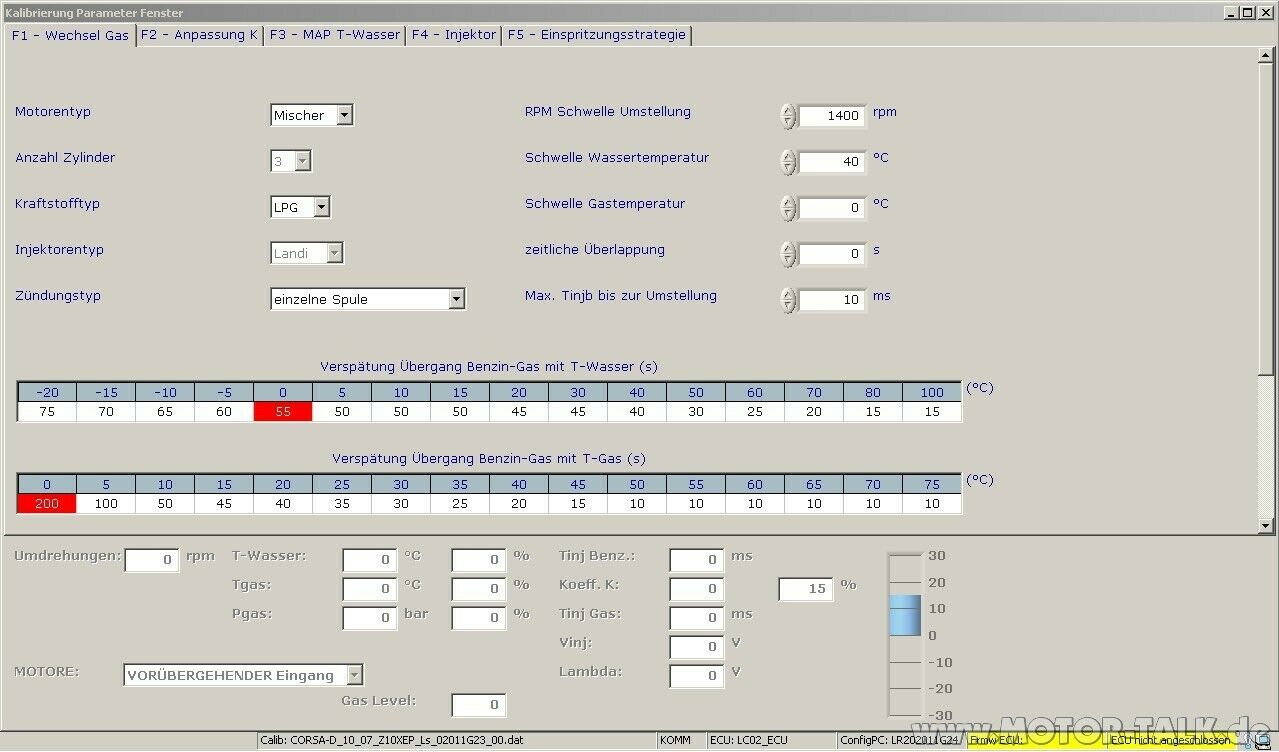Click the Schwelle Gastemperatur value field
1279x752 pixels.
(x=832, y=207)
